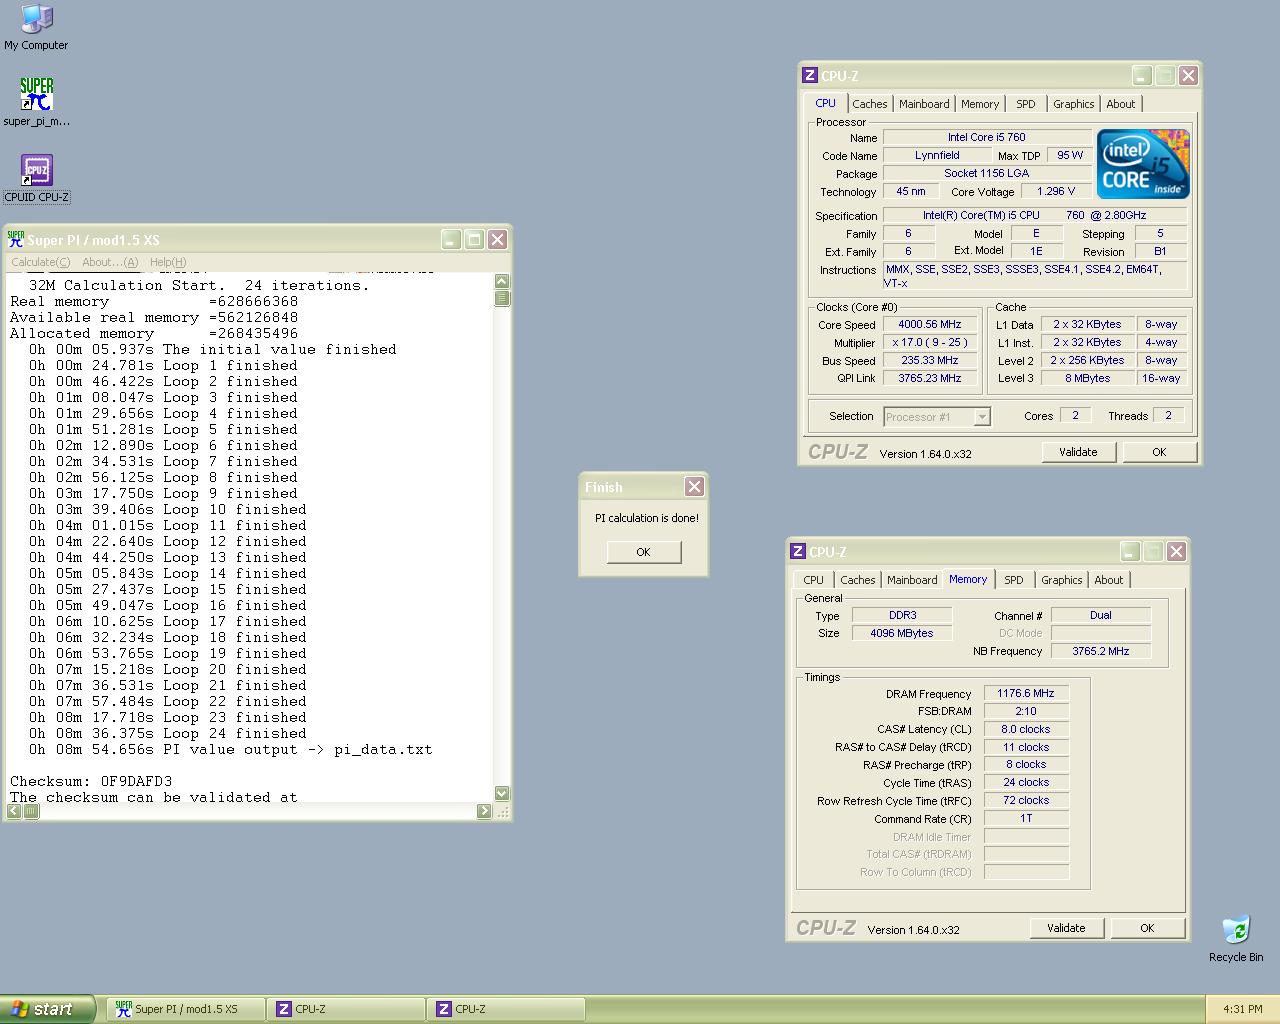Select Memory tab in lower CPU-Z window

coord(968,579)
